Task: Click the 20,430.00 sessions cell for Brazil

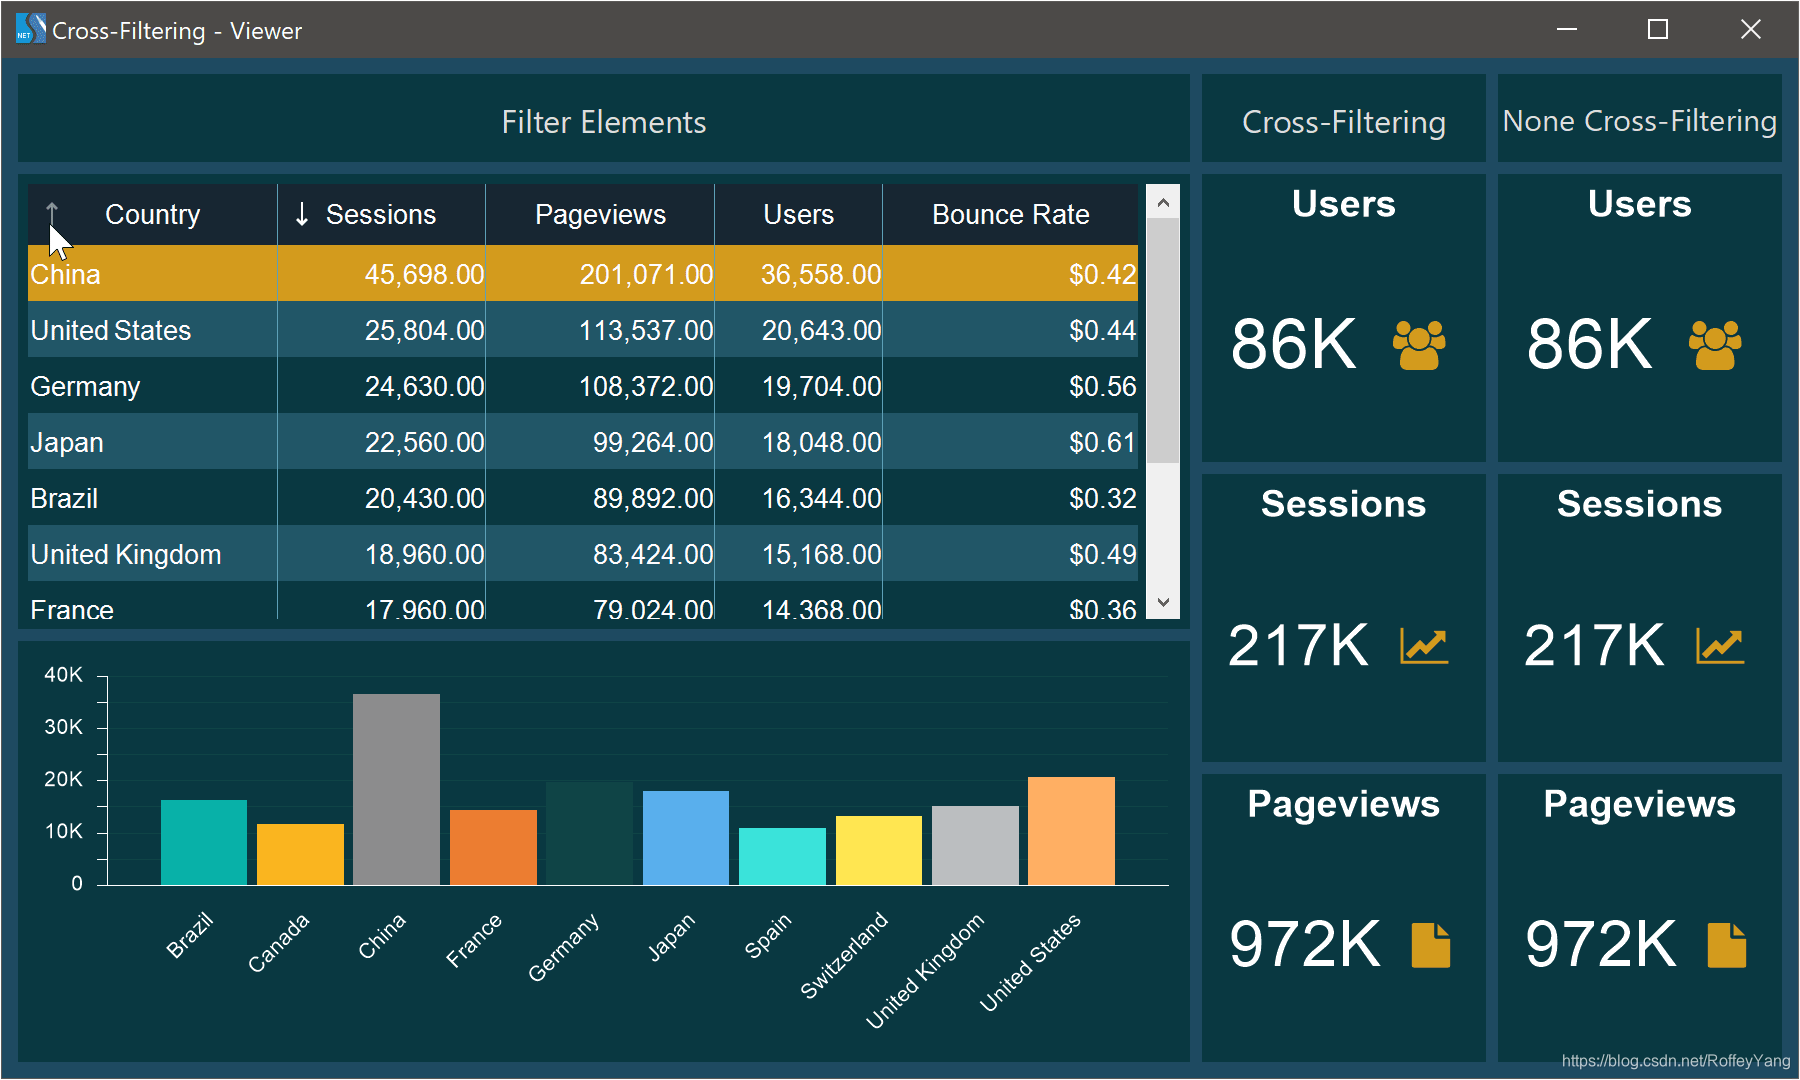Action: [x=381, y=498]
